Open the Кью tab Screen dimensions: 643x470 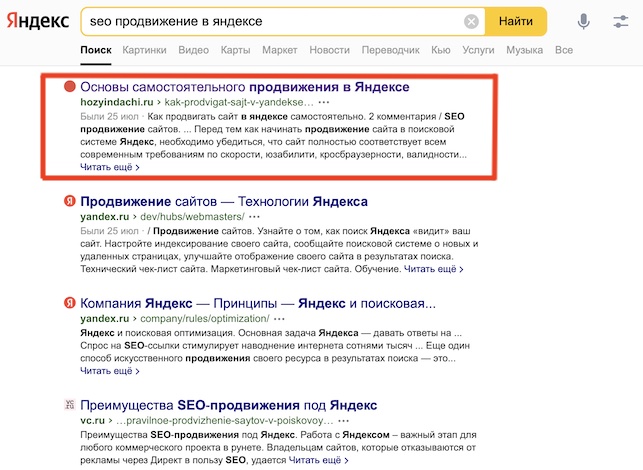(x=441, y=50)
